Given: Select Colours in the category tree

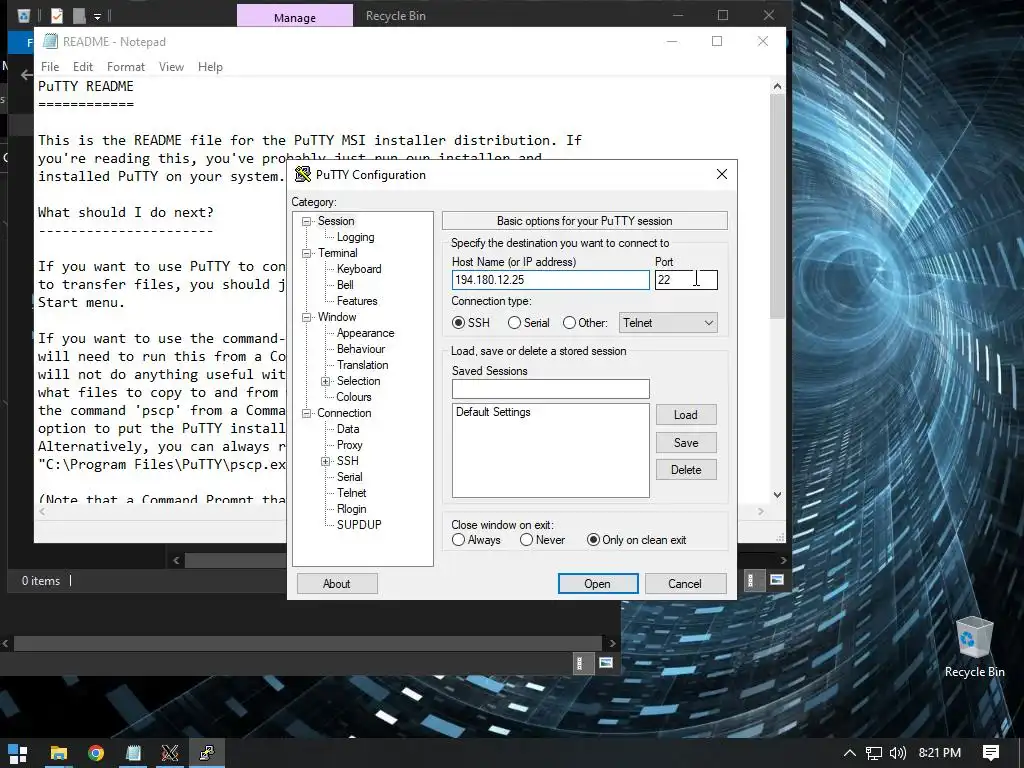Looking at the screenshot, I should (353, 397).
